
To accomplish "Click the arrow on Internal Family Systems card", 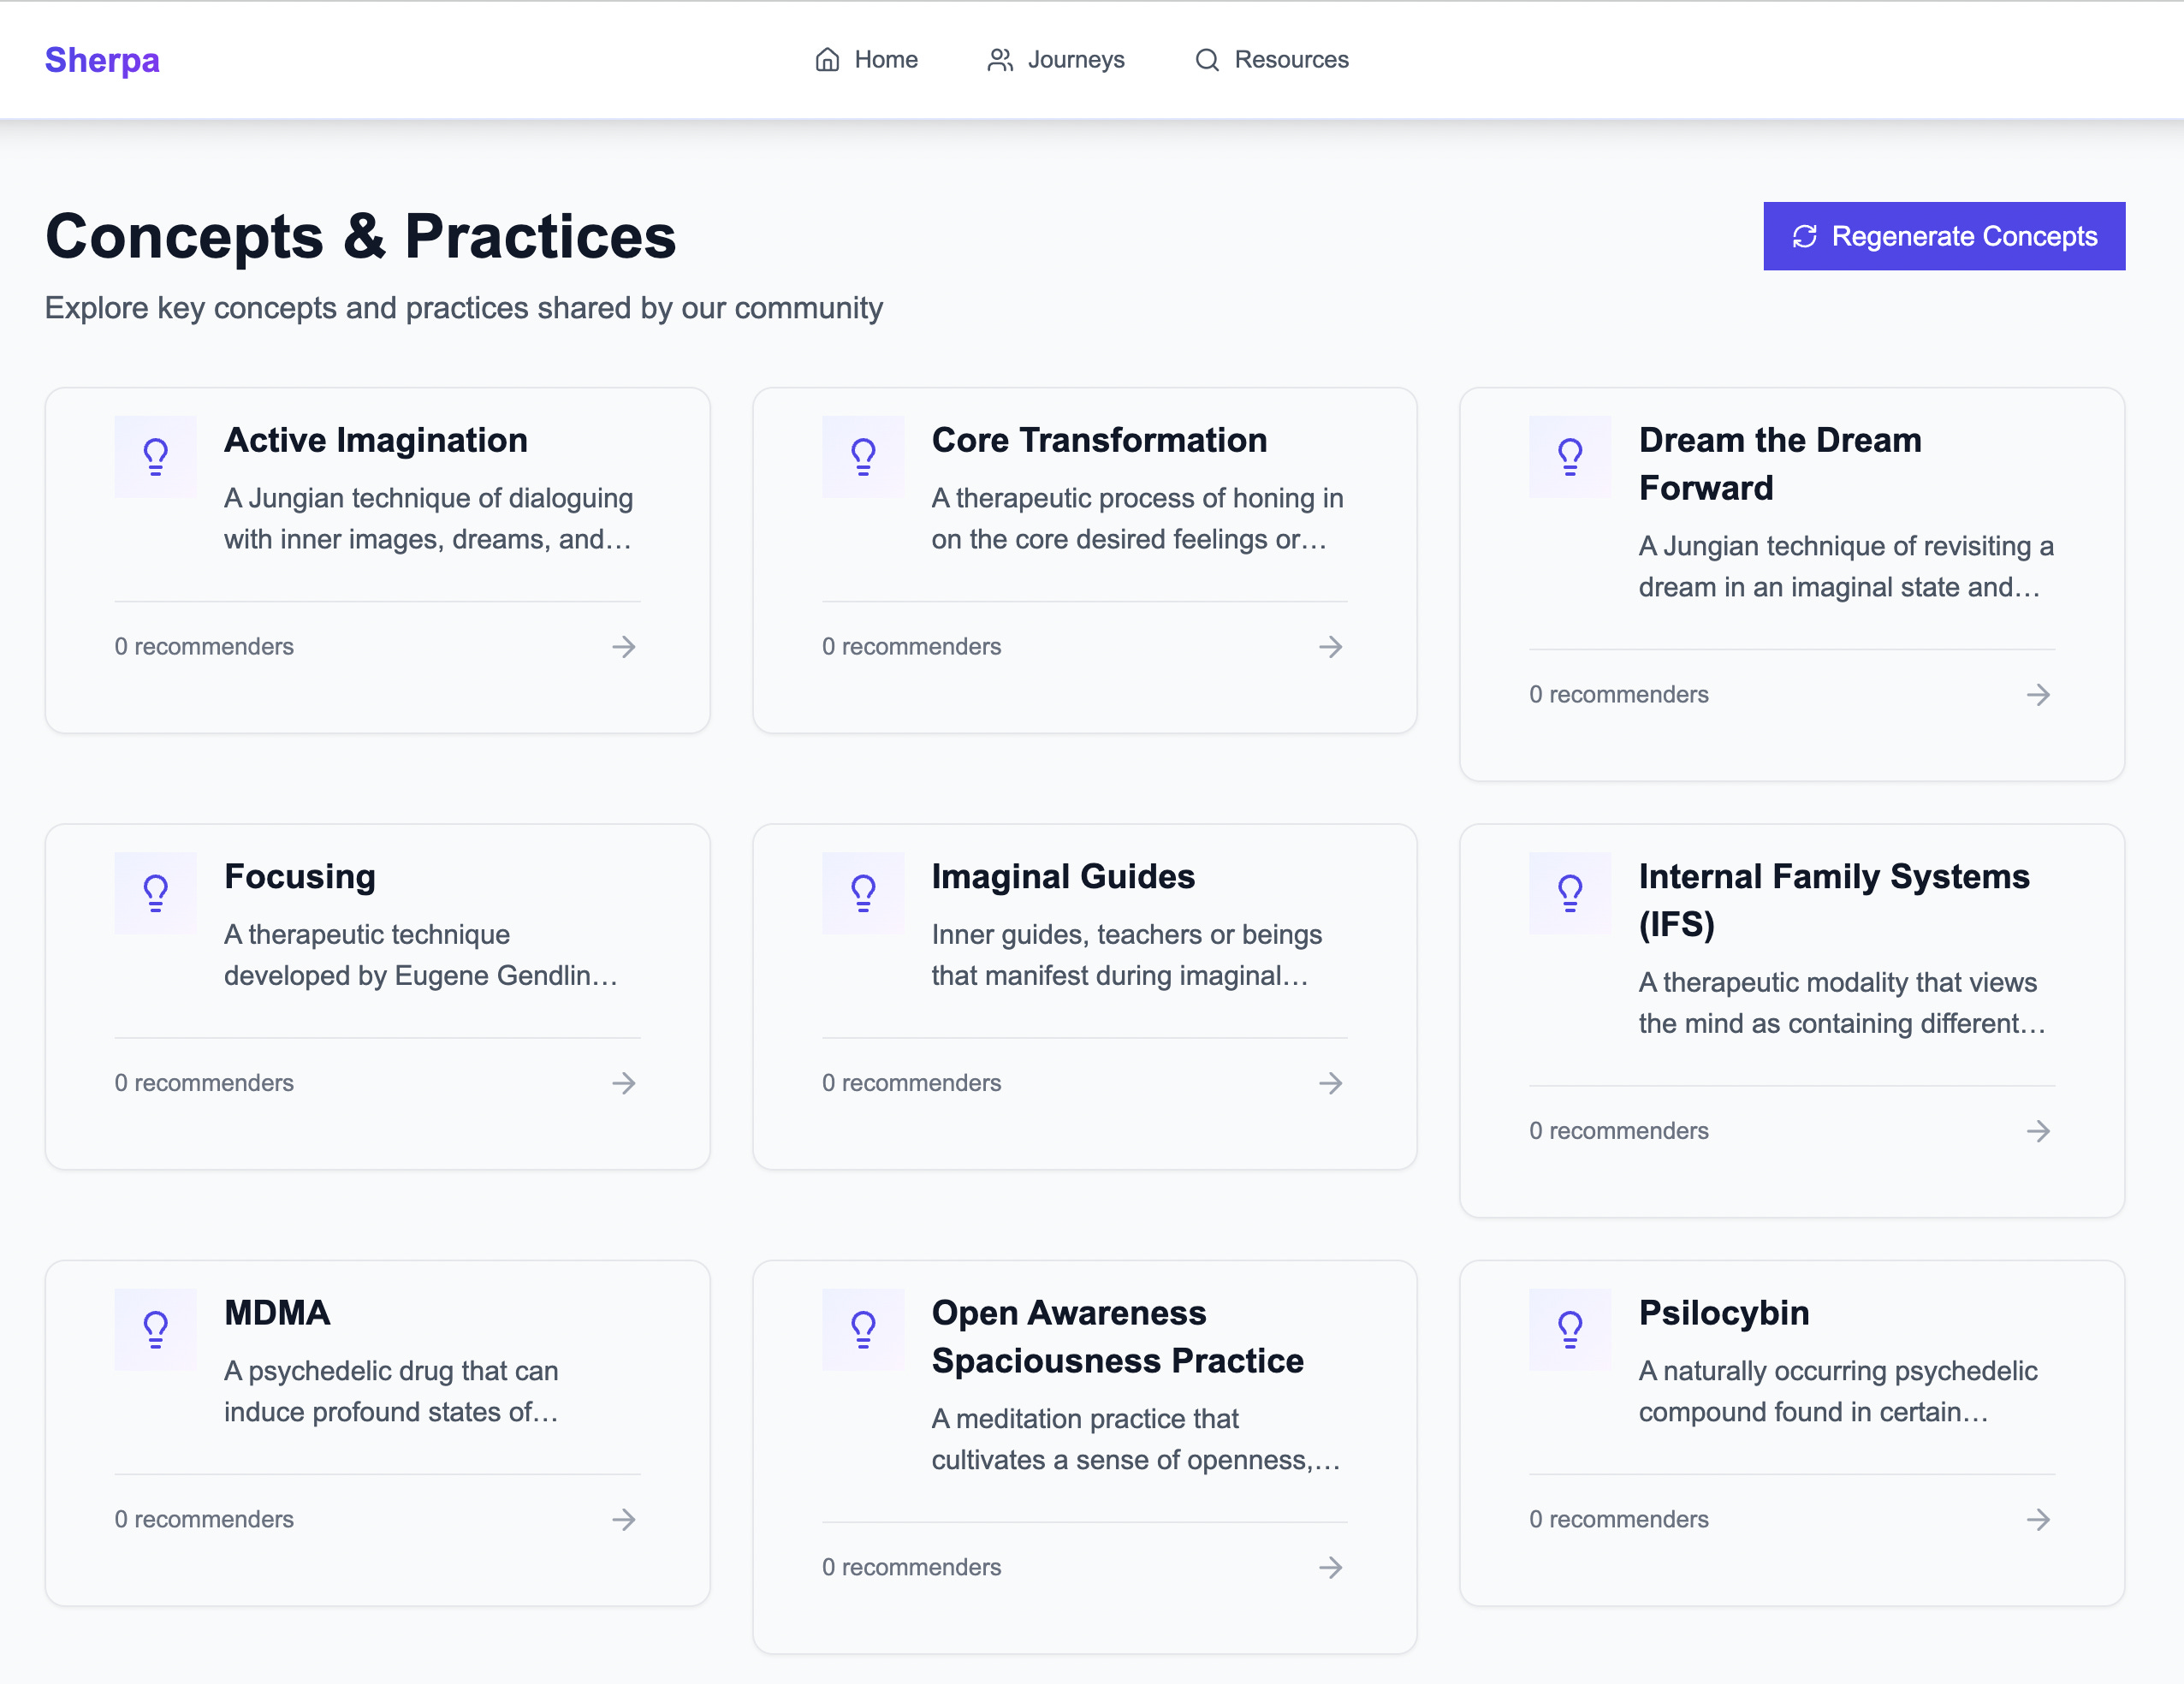I will coord(2038,1131).
